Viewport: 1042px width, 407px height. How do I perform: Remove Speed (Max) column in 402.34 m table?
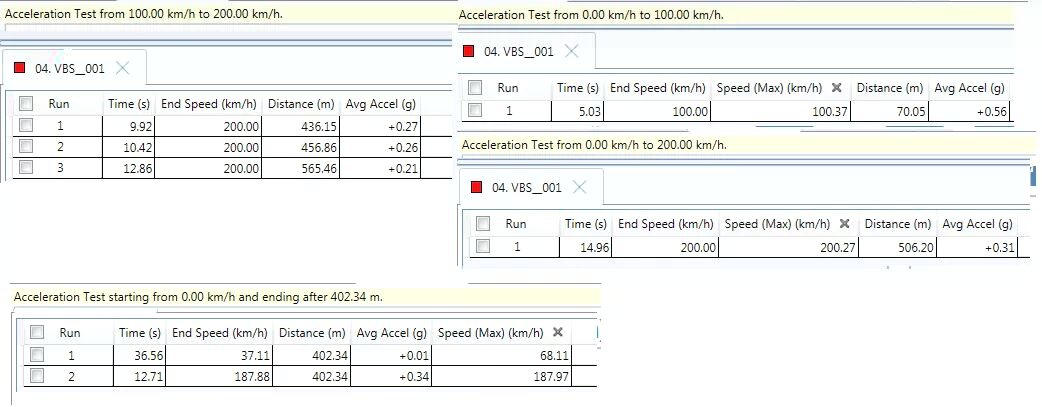(558, 333)
